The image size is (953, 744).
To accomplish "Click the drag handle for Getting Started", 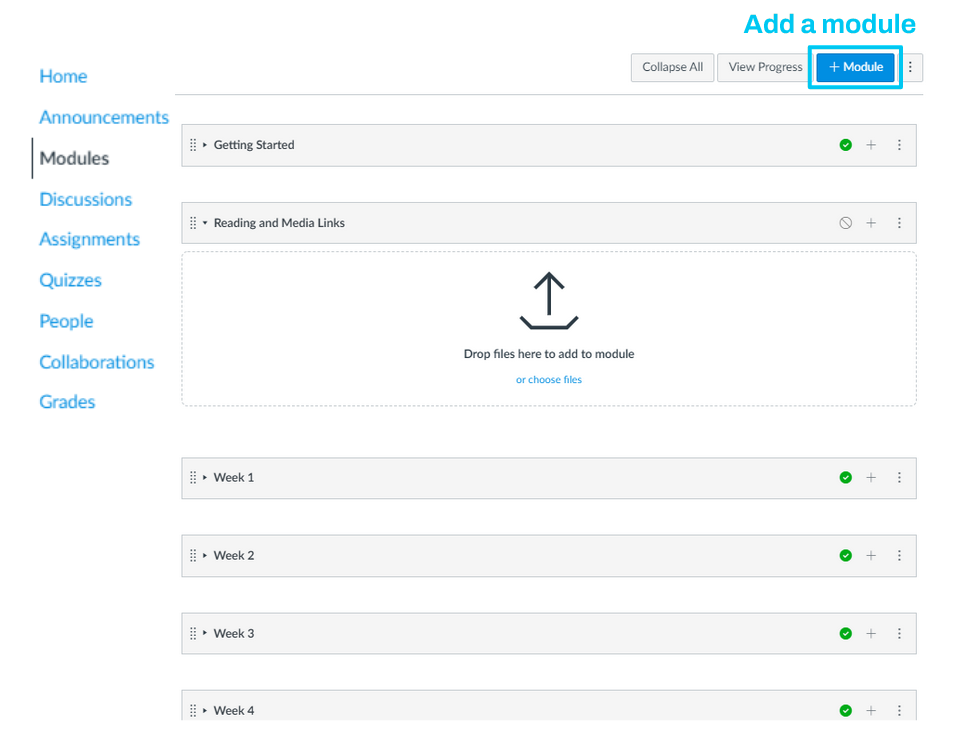I will point(193,145).
